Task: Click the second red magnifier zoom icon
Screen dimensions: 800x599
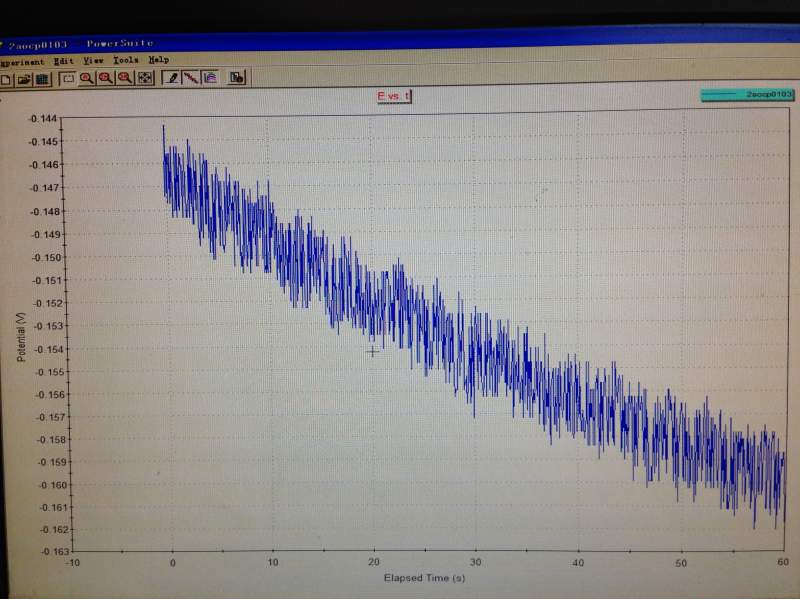Action: pos(106,78)
